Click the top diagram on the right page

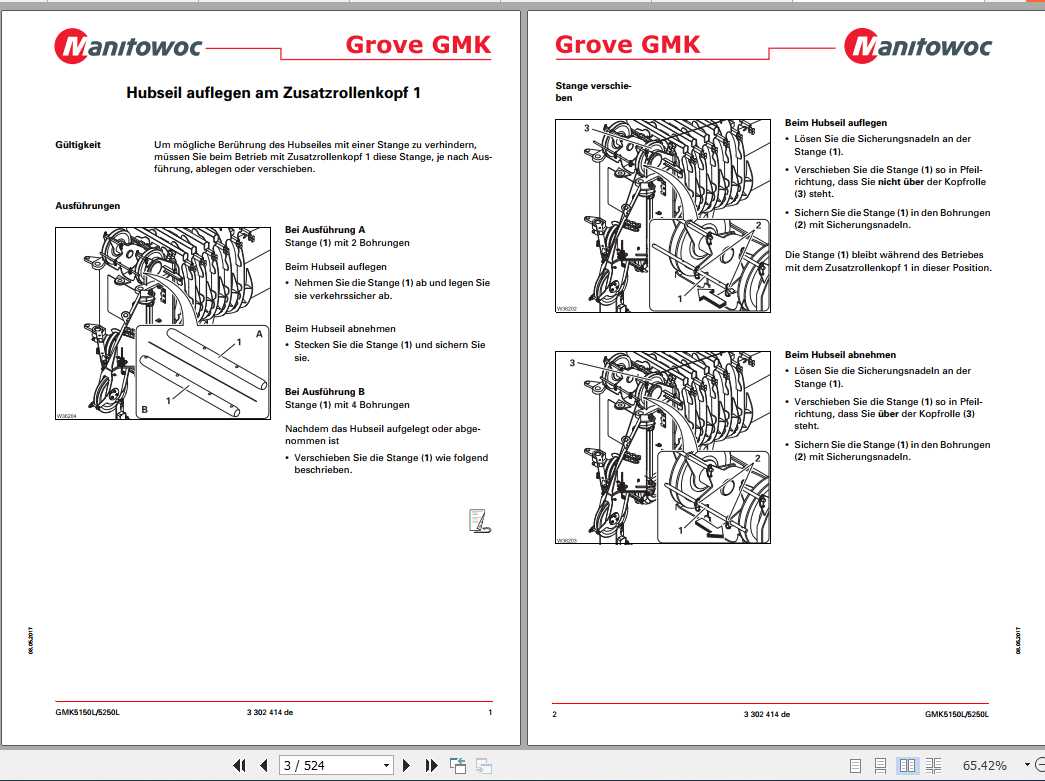point(663,216)
